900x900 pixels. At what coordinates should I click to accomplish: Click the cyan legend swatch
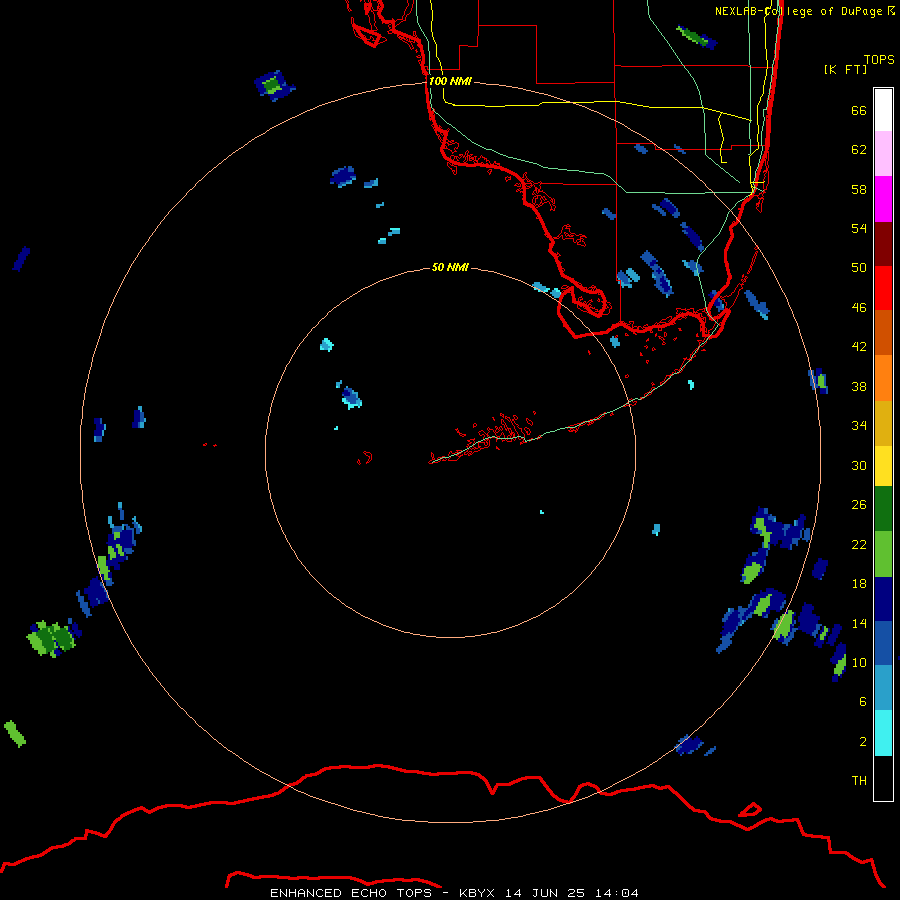click(x=883, y=733)
